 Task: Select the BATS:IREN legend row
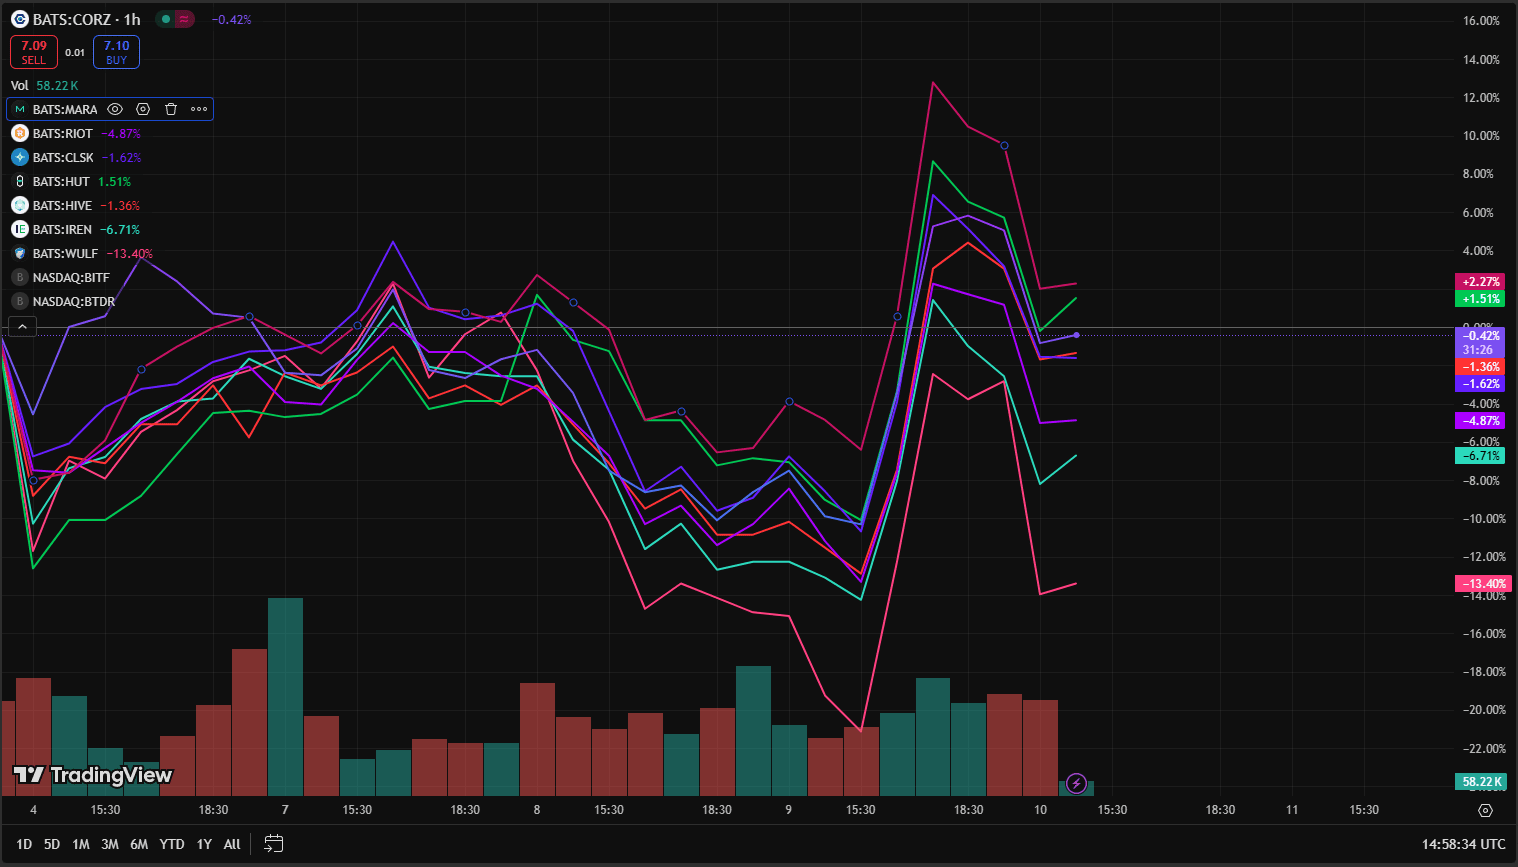click(75, 229)
